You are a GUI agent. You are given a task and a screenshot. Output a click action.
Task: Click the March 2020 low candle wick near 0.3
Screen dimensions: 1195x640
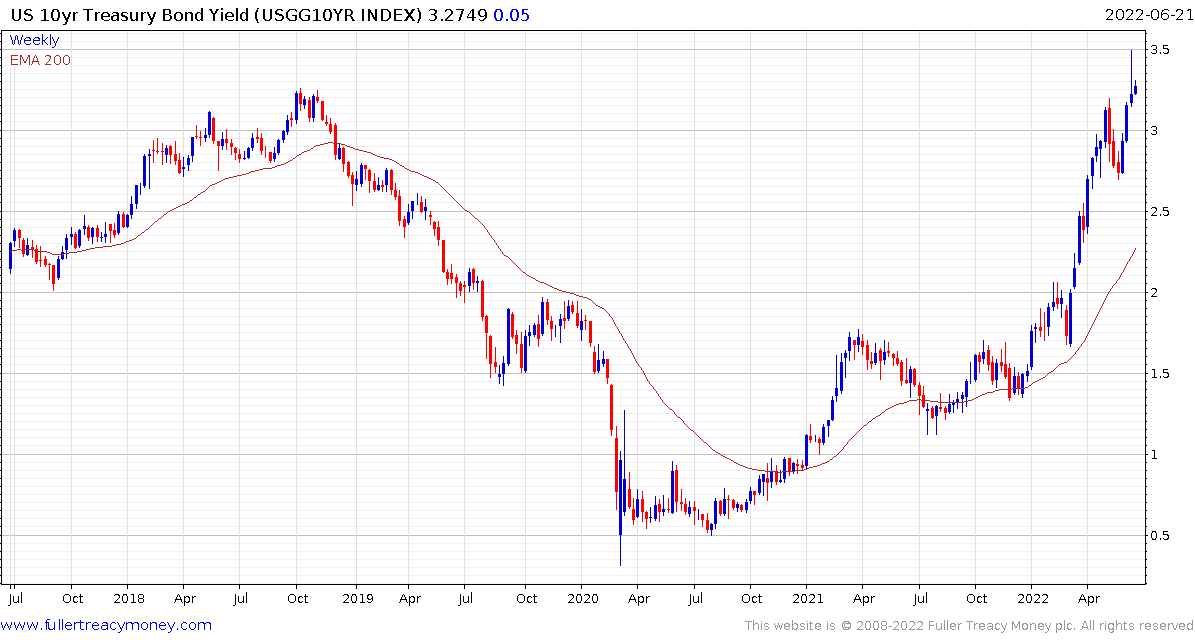pyautogui.click(x=620, y=551)
